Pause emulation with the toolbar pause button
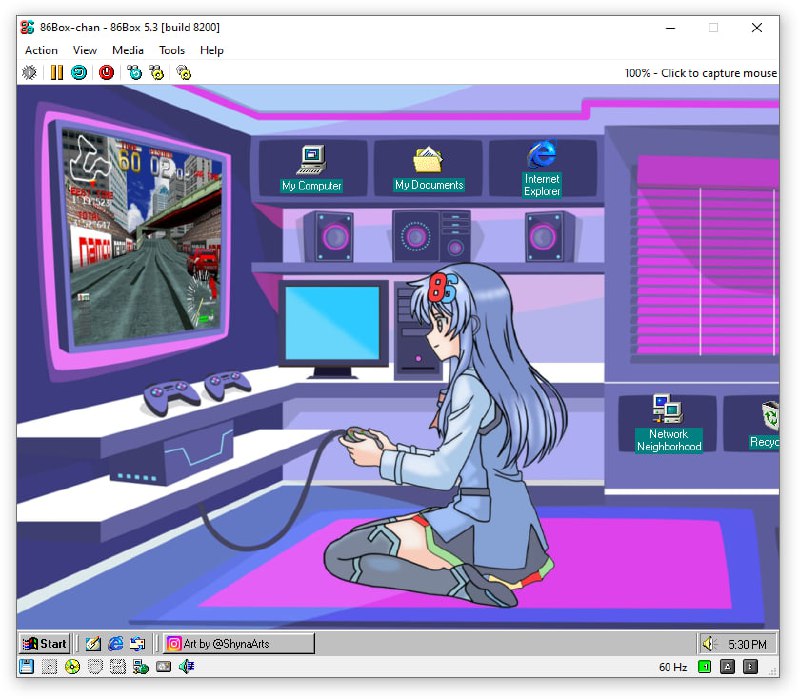 coord(57,72)
